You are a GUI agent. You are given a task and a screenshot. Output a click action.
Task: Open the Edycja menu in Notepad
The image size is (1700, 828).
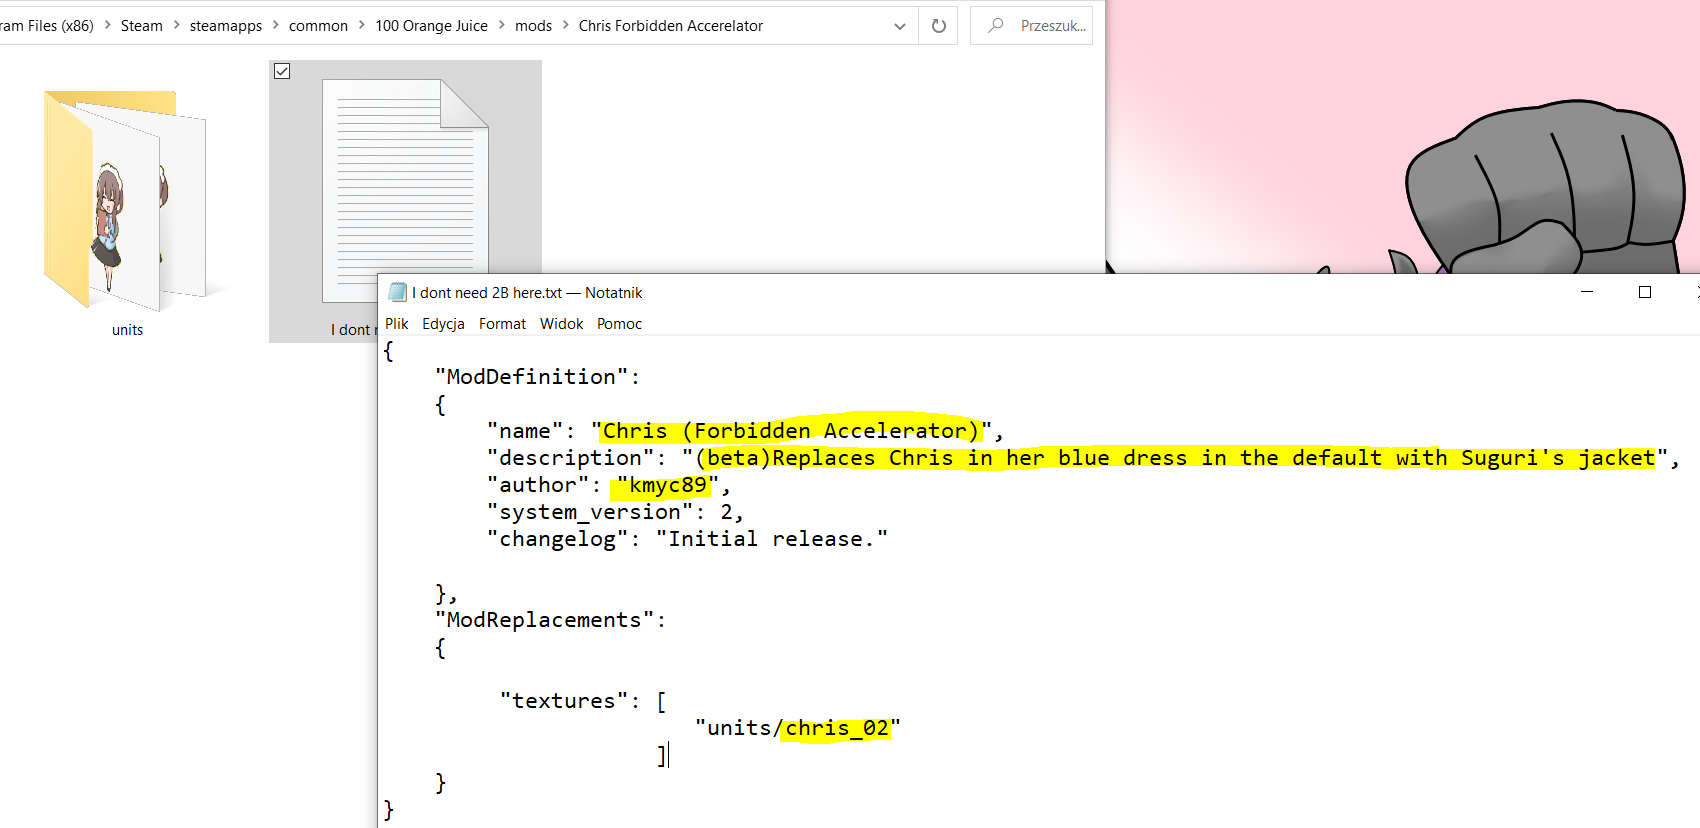pos(443,324)
